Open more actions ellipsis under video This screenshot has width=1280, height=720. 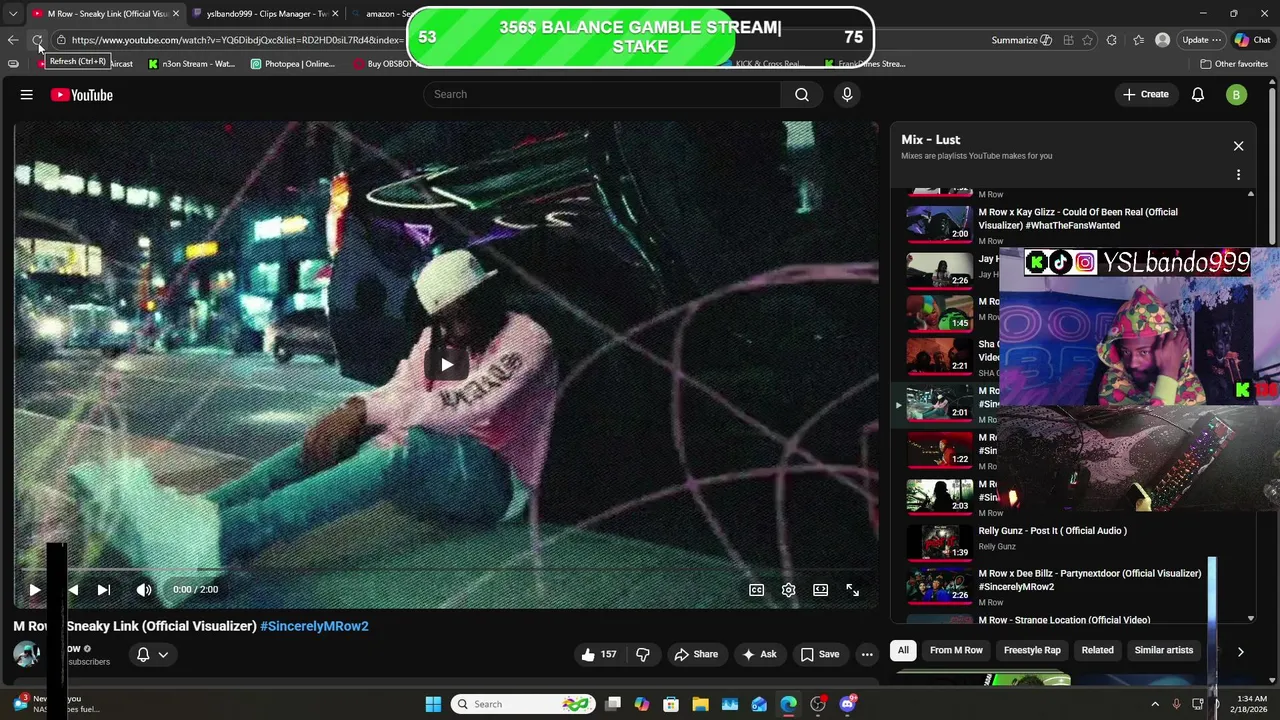tap(867, 654)
